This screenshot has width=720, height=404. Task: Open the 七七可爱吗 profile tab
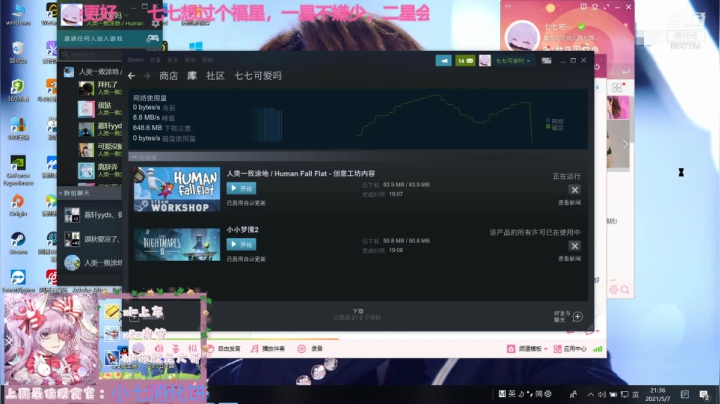coord(258,76)
